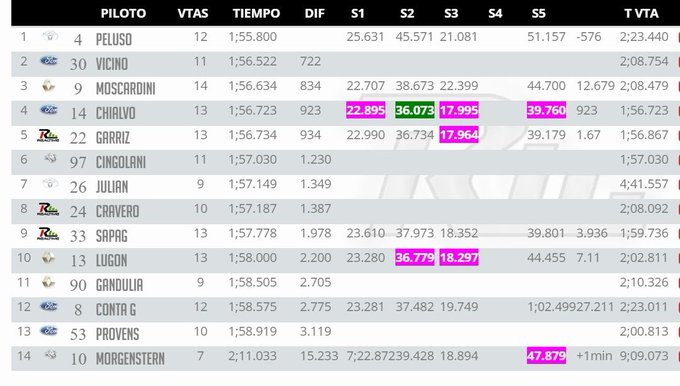Select driver name MORGENSTERN
Viewport: 680px width, 386px height.
click(130, 359)
